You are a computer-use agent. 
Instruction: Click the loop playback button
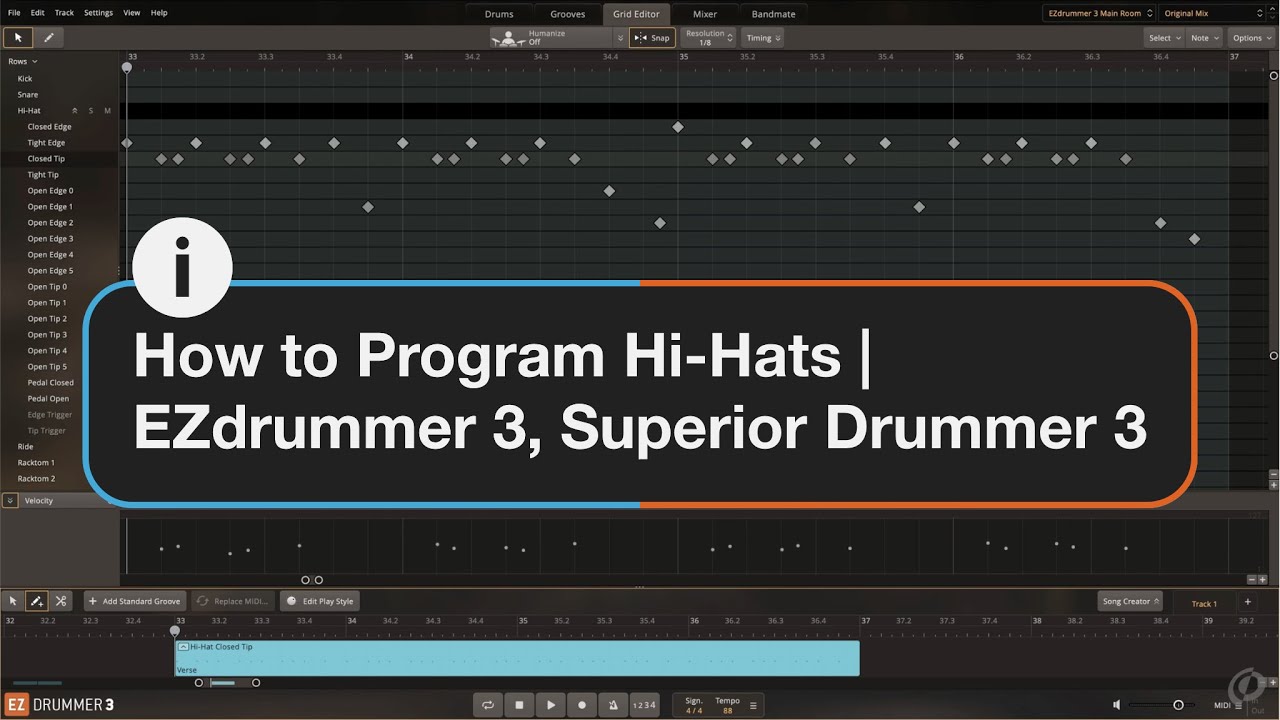tap(488, 705)
